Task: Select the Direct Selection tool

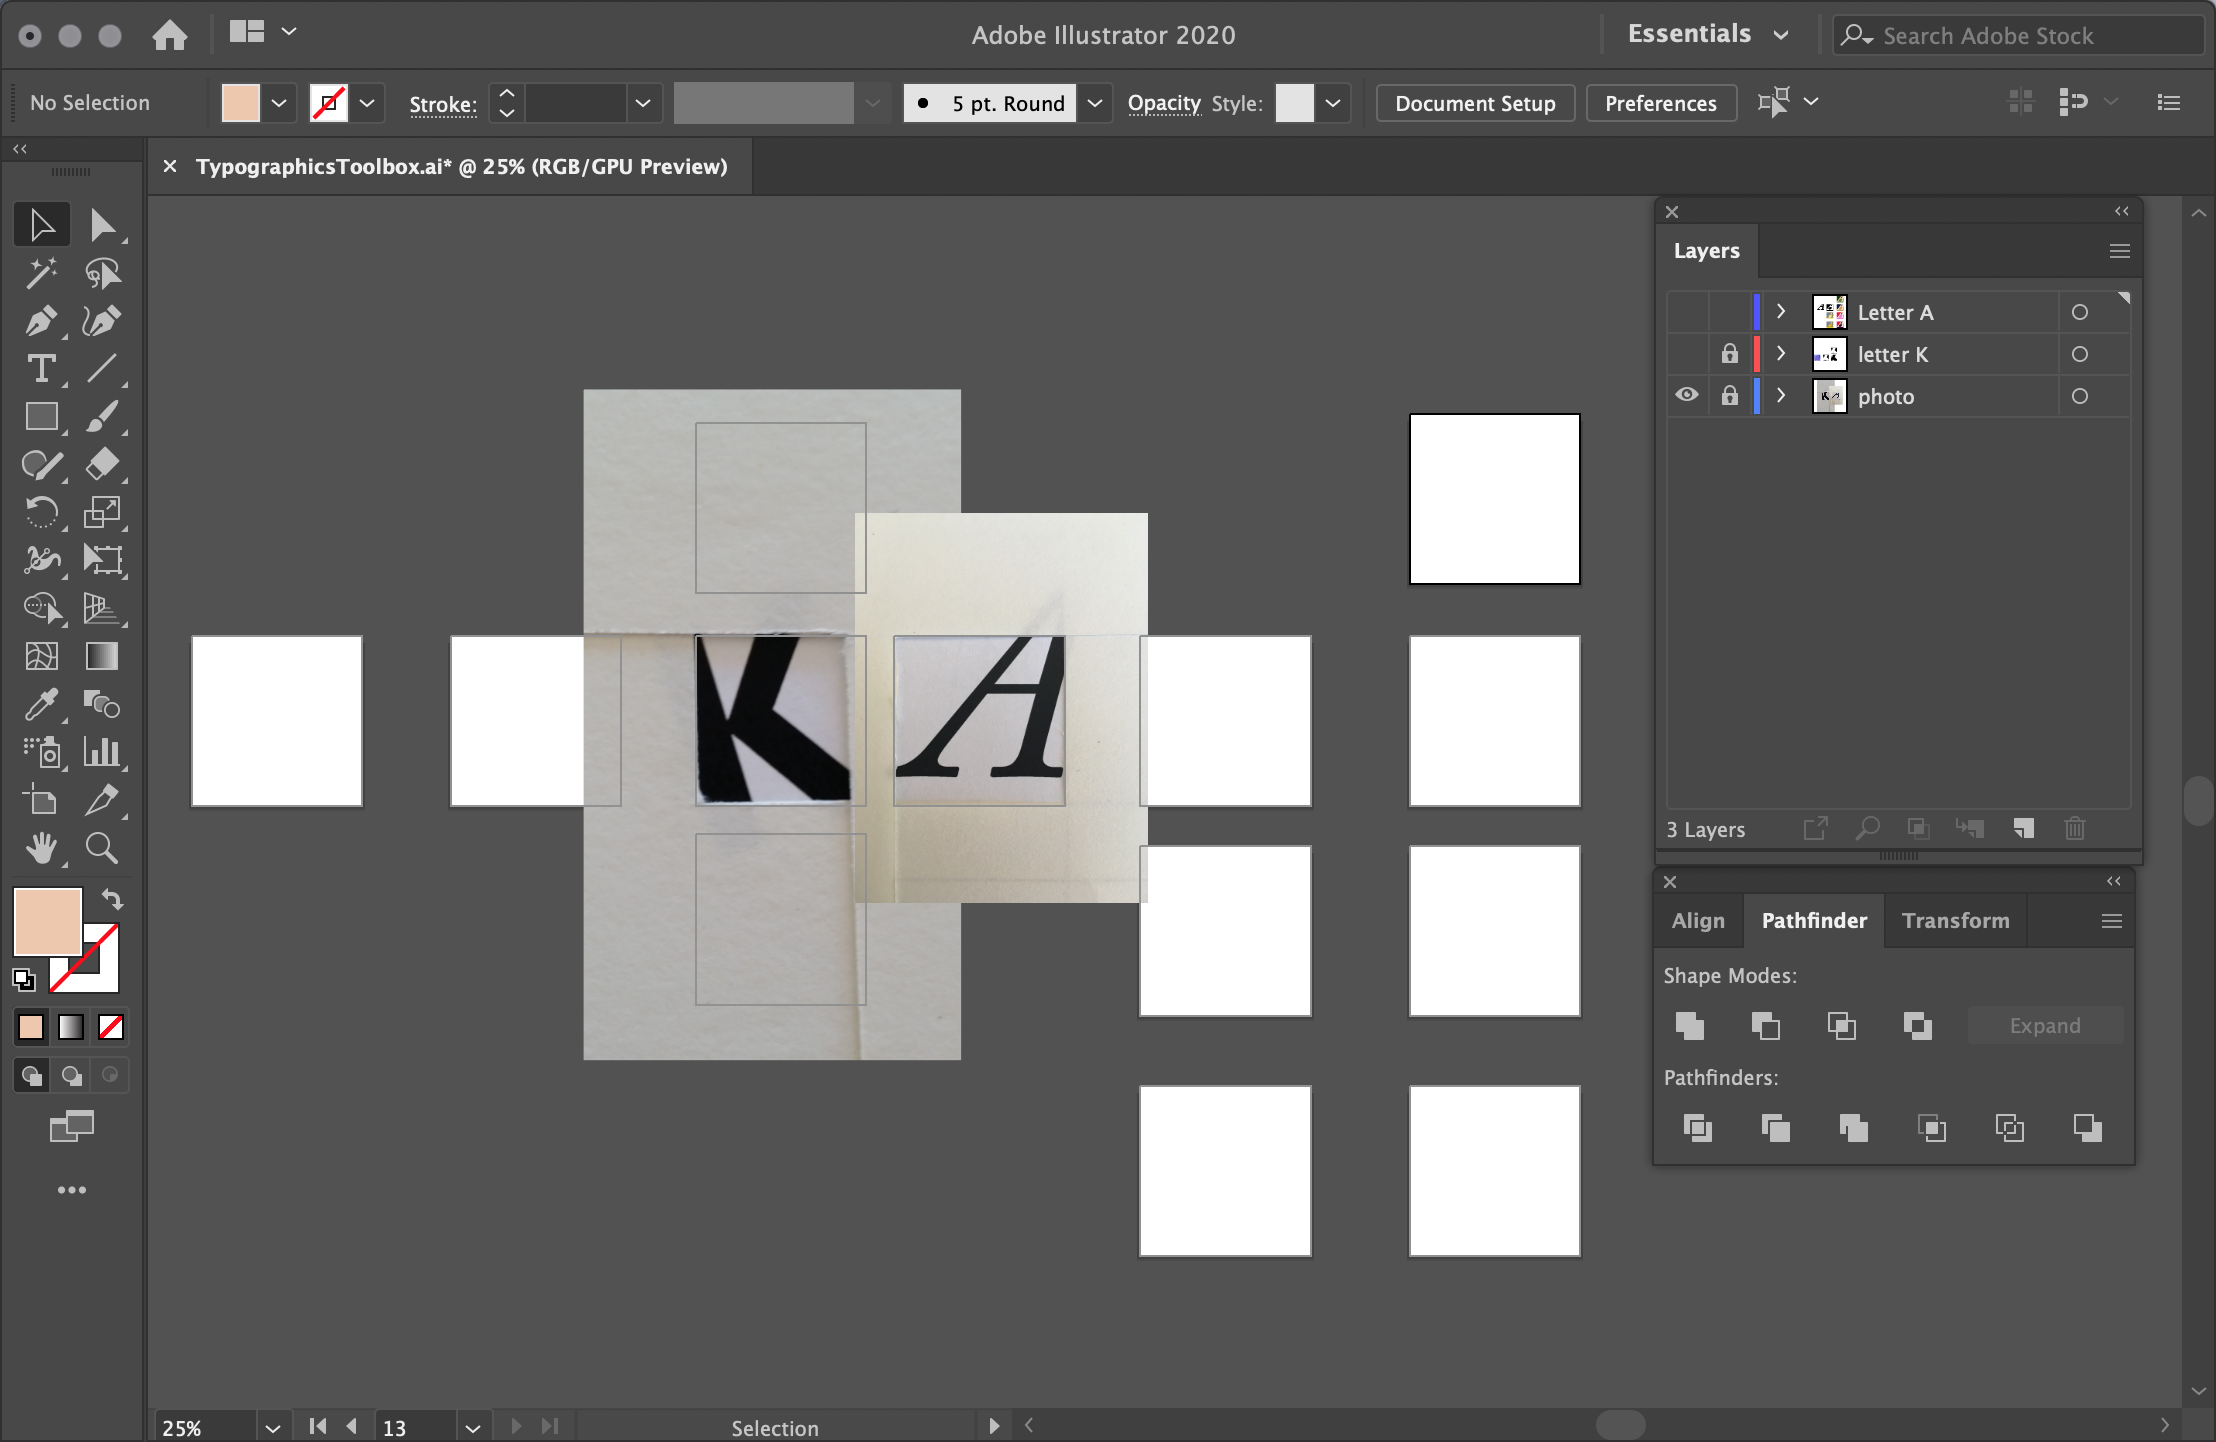Action: click(x=102, y=225)
